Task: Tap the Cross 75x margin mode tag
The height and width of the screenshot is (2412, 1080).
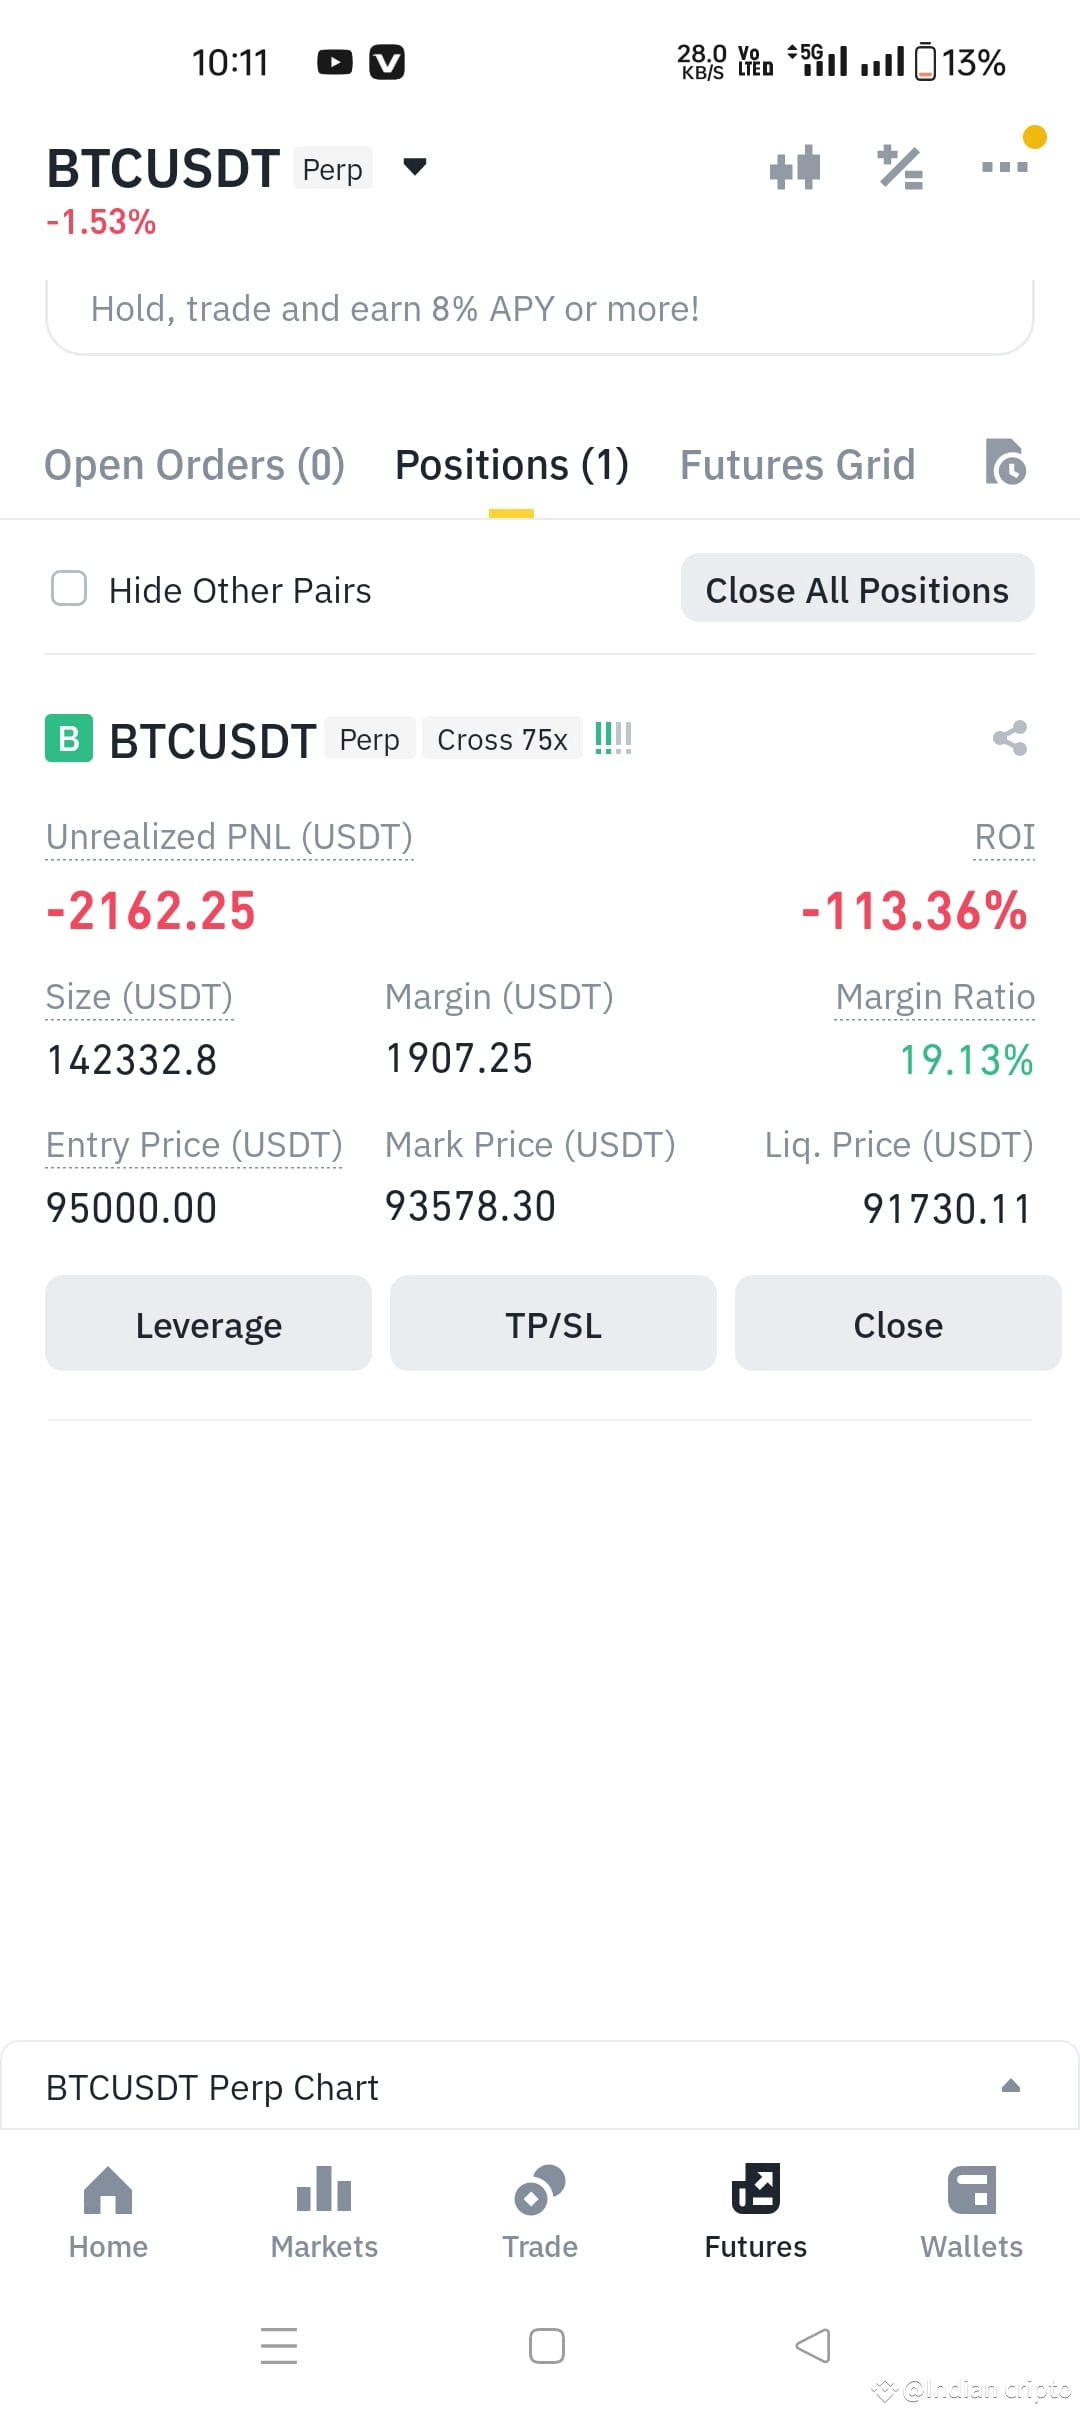Action: click(x=502, y=739)
